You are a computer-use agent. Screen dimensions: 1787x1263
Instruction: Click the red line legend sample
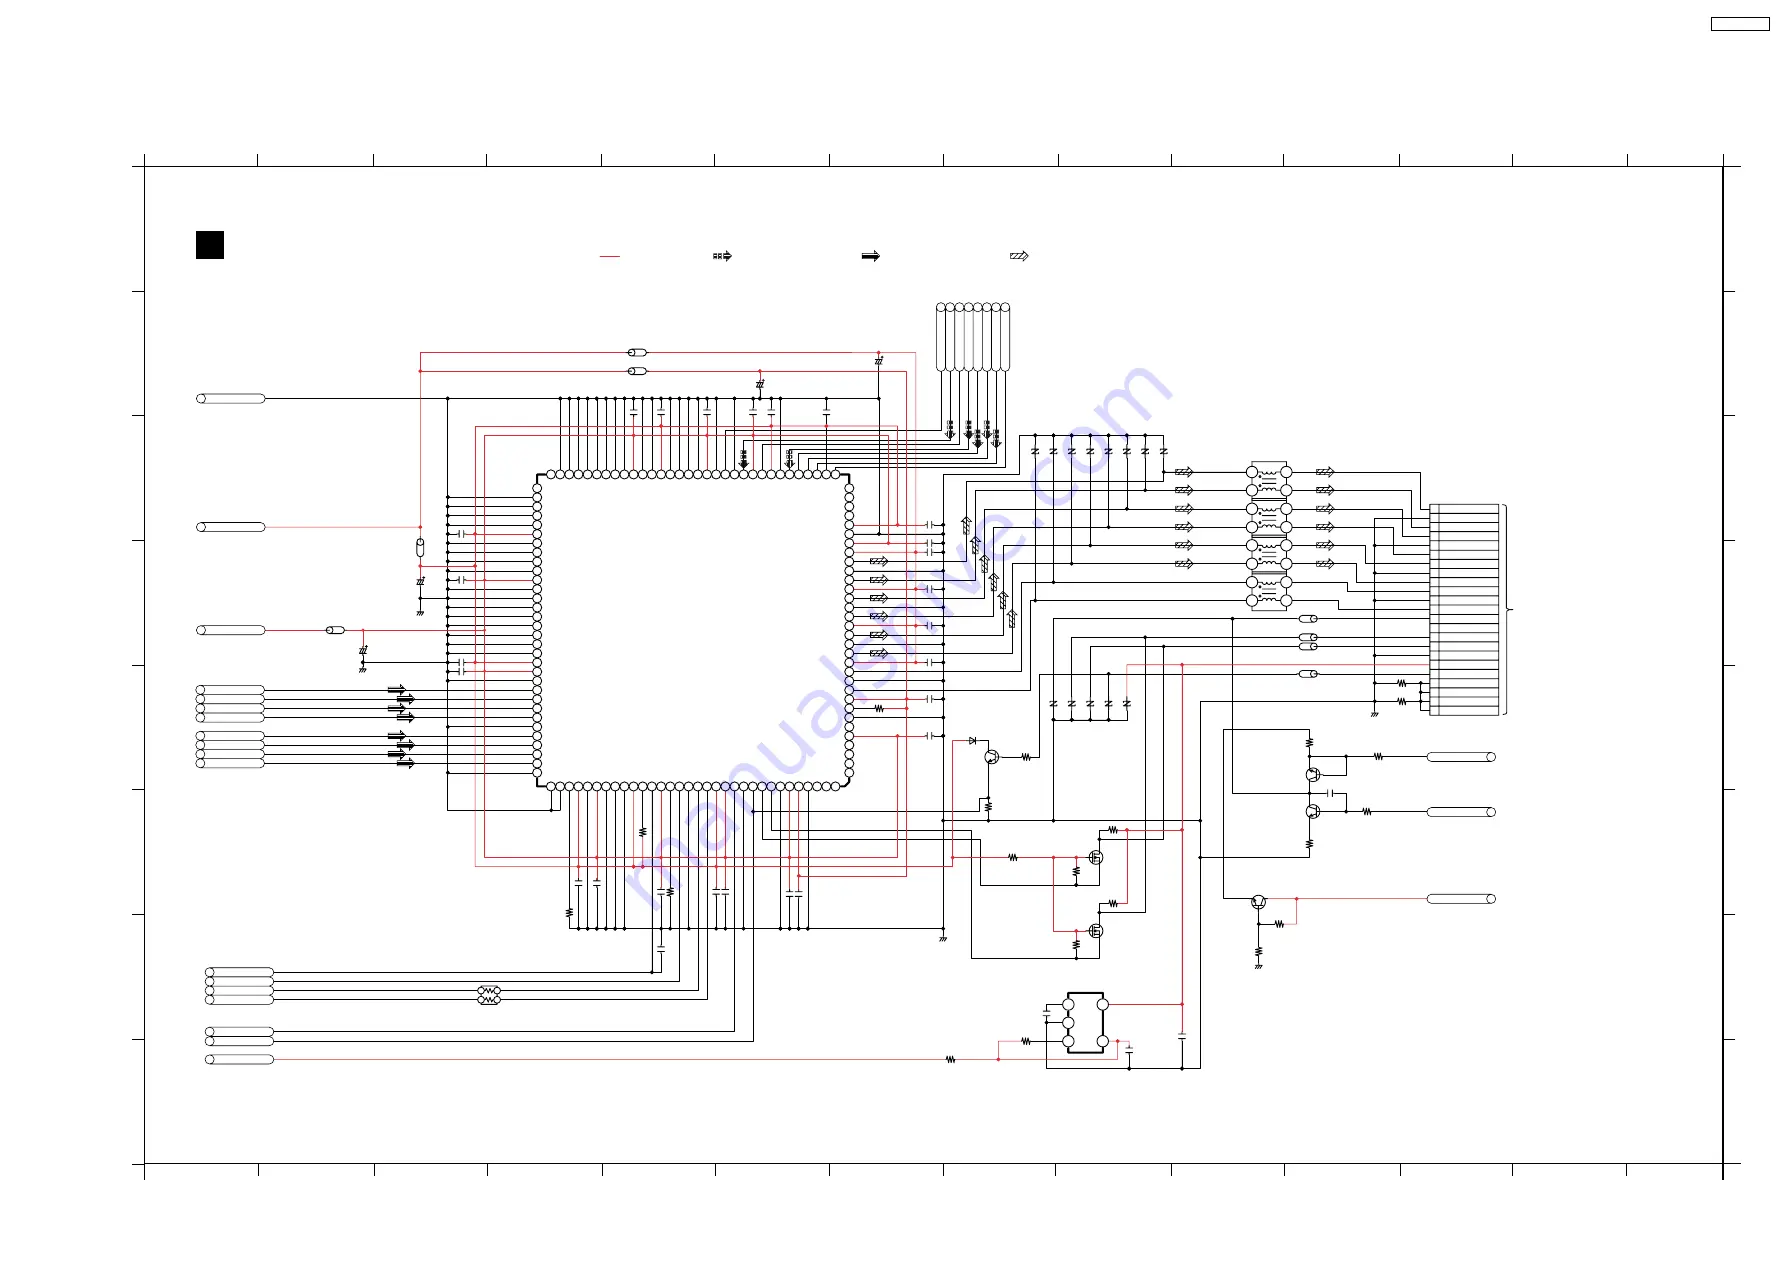[x=610, y=257]
